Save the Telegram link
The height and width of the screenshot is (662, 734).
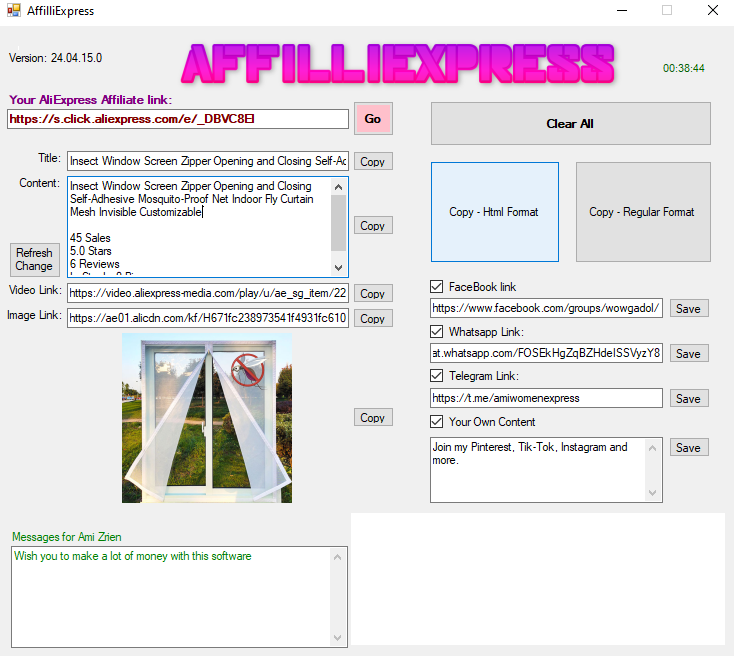pyautogui.click(x=689, y=398)
